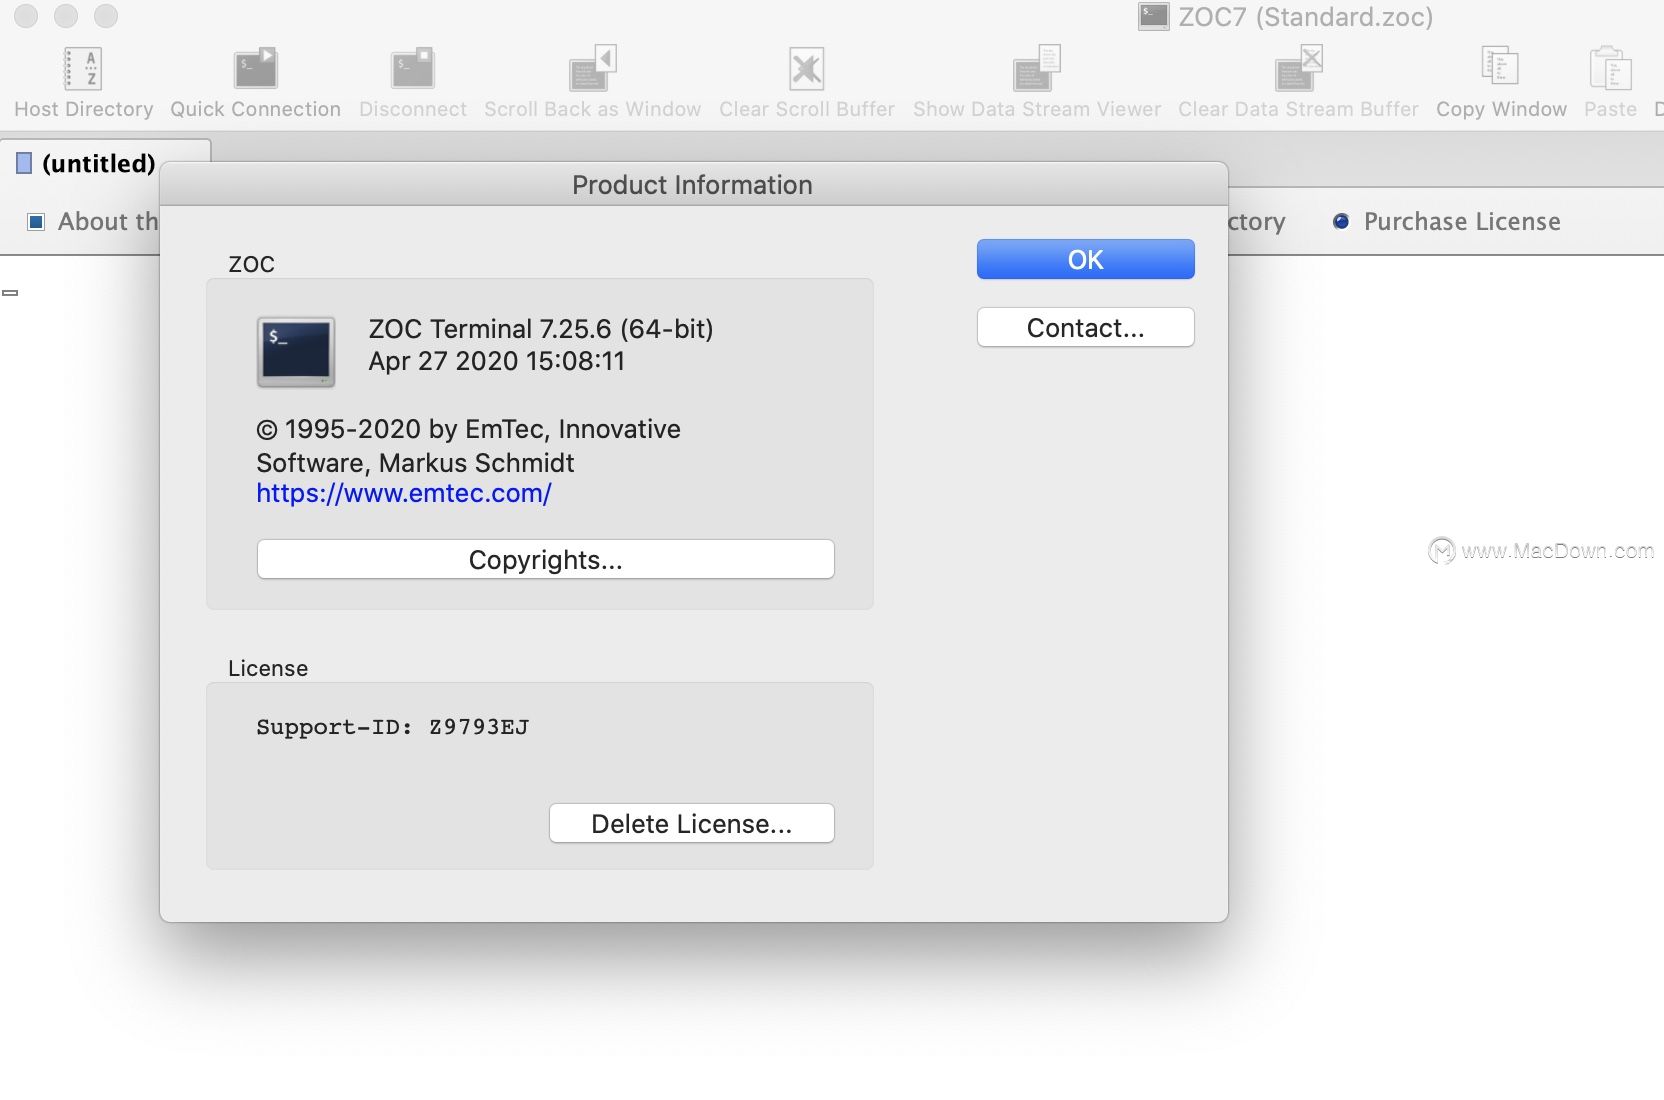Screen dimensions: 1664x1100
Task: Click the Apr 27 2020 15:08:11 build date
Action: point(496,361)
